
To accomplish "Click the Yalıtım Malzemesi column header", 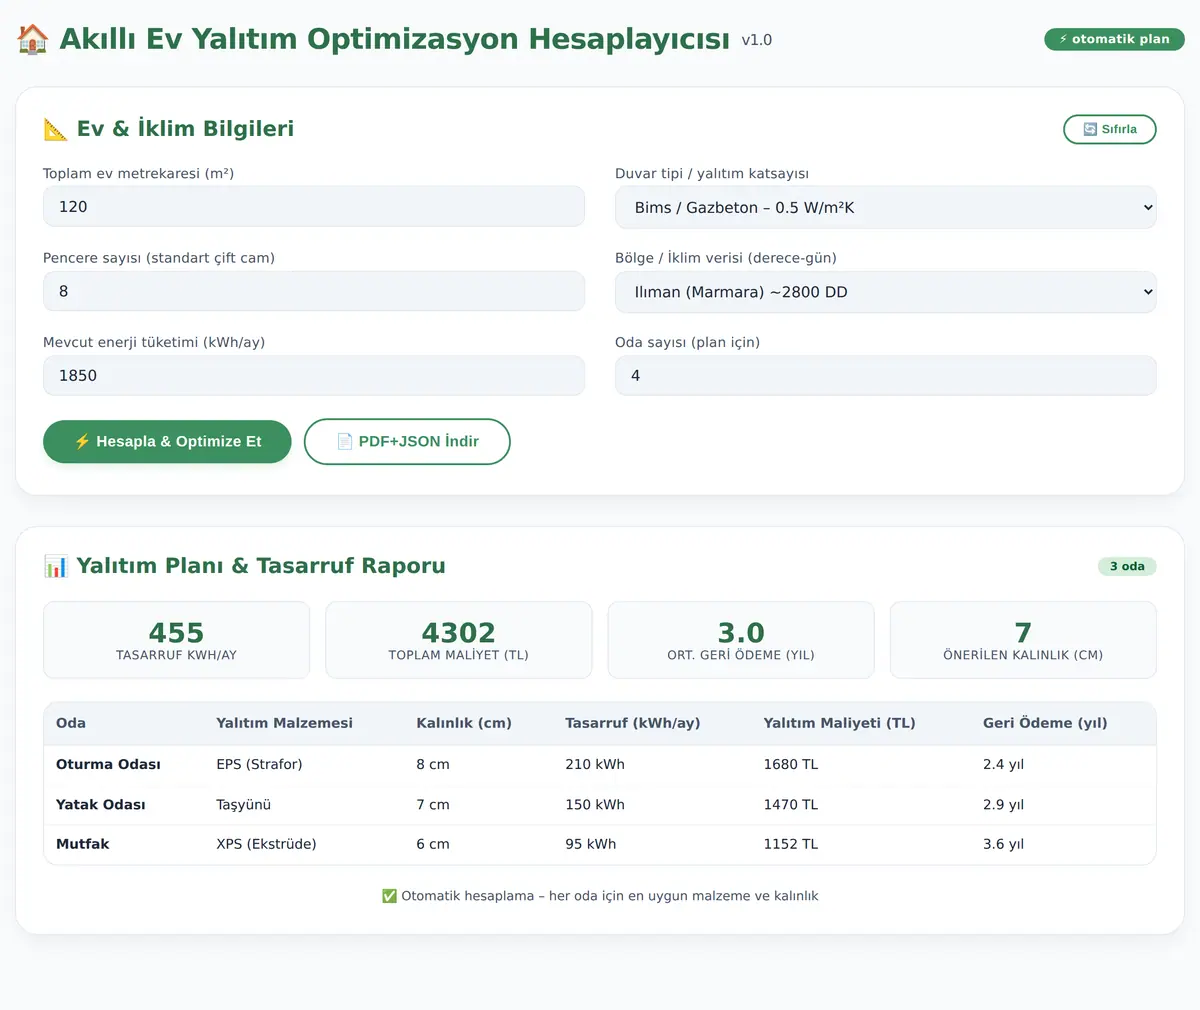I will [284, 723].
